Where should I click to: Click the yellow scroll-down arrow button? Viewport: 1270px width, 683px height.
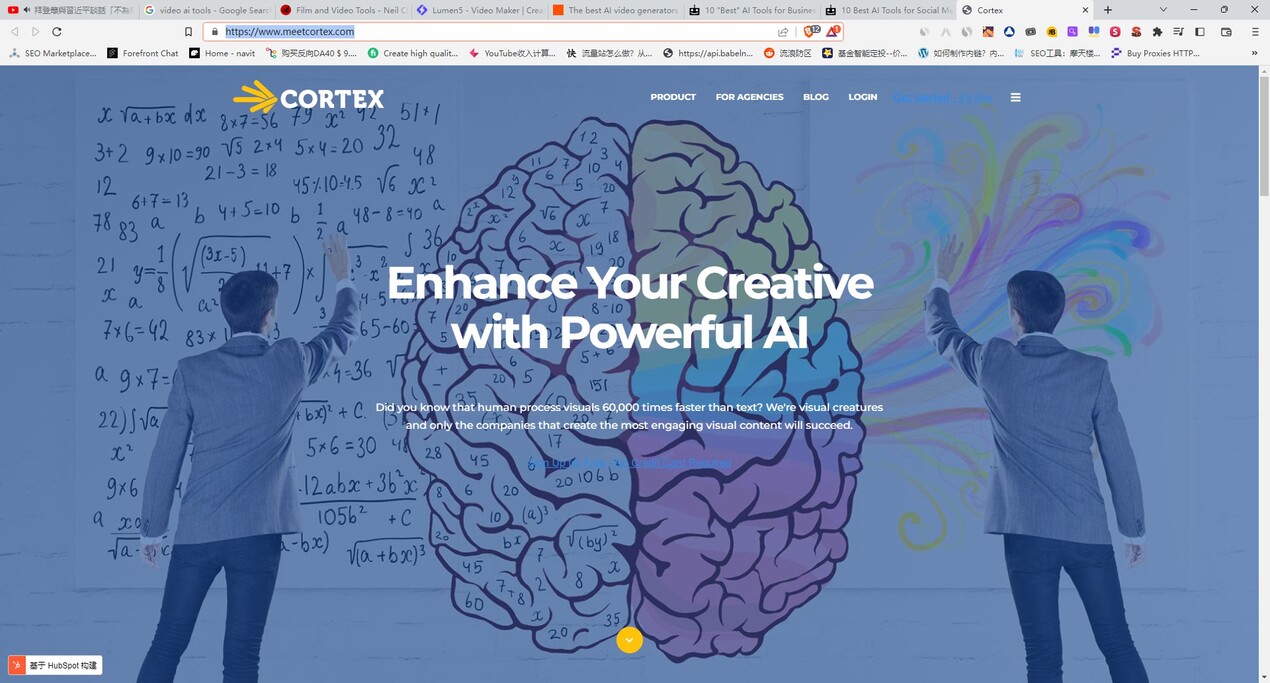click(x=629, y=640)
